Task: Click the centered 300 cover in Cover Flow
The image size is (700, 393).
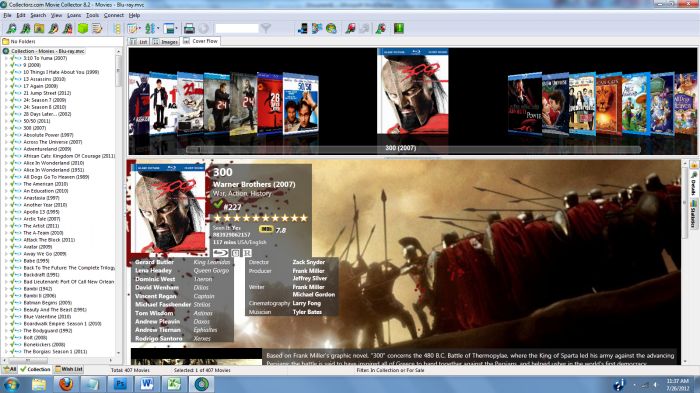Action: [x=413, y=91]
